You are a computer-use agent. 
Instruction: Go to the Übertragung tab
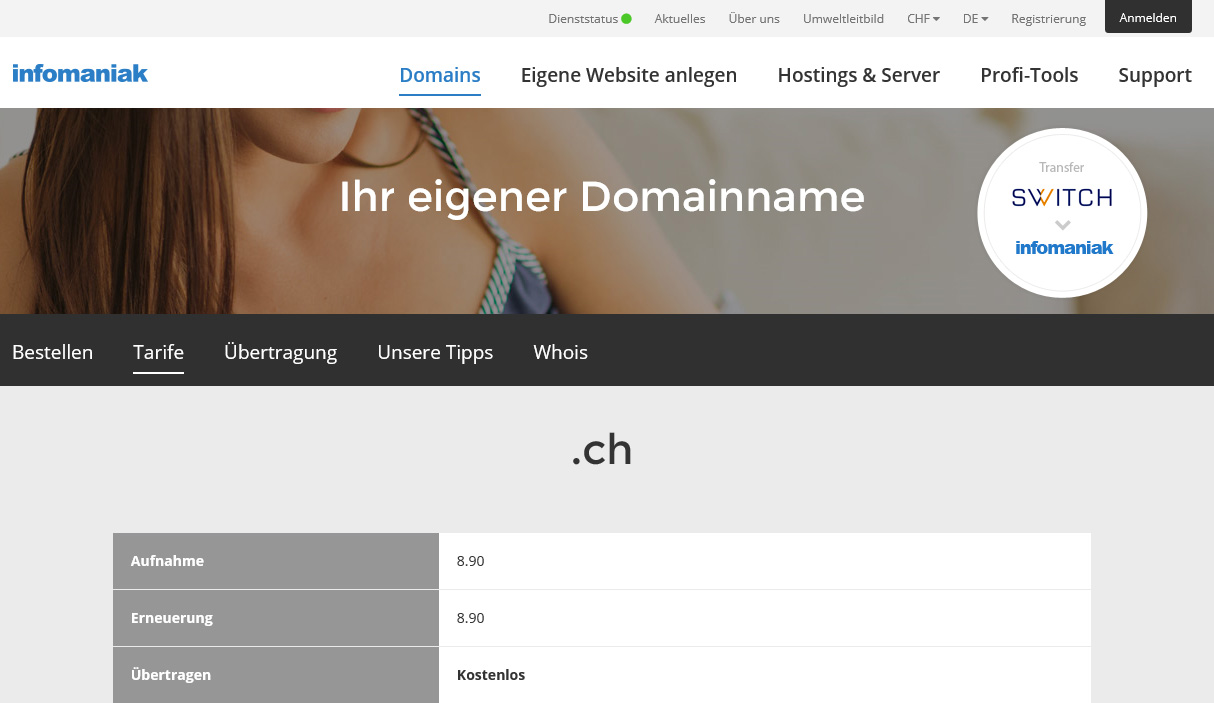[x=280, y=352]
